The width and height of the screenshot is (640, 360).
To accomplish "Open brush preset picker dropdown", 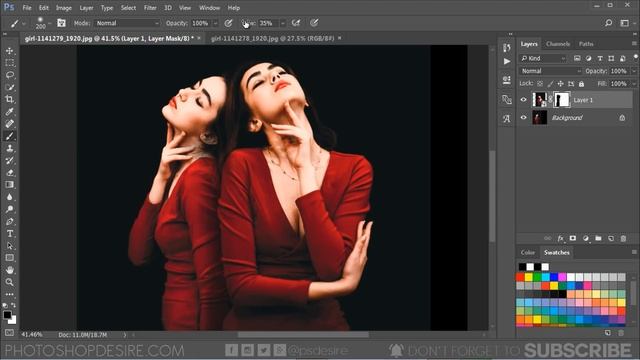I will (x=49, y=23).
